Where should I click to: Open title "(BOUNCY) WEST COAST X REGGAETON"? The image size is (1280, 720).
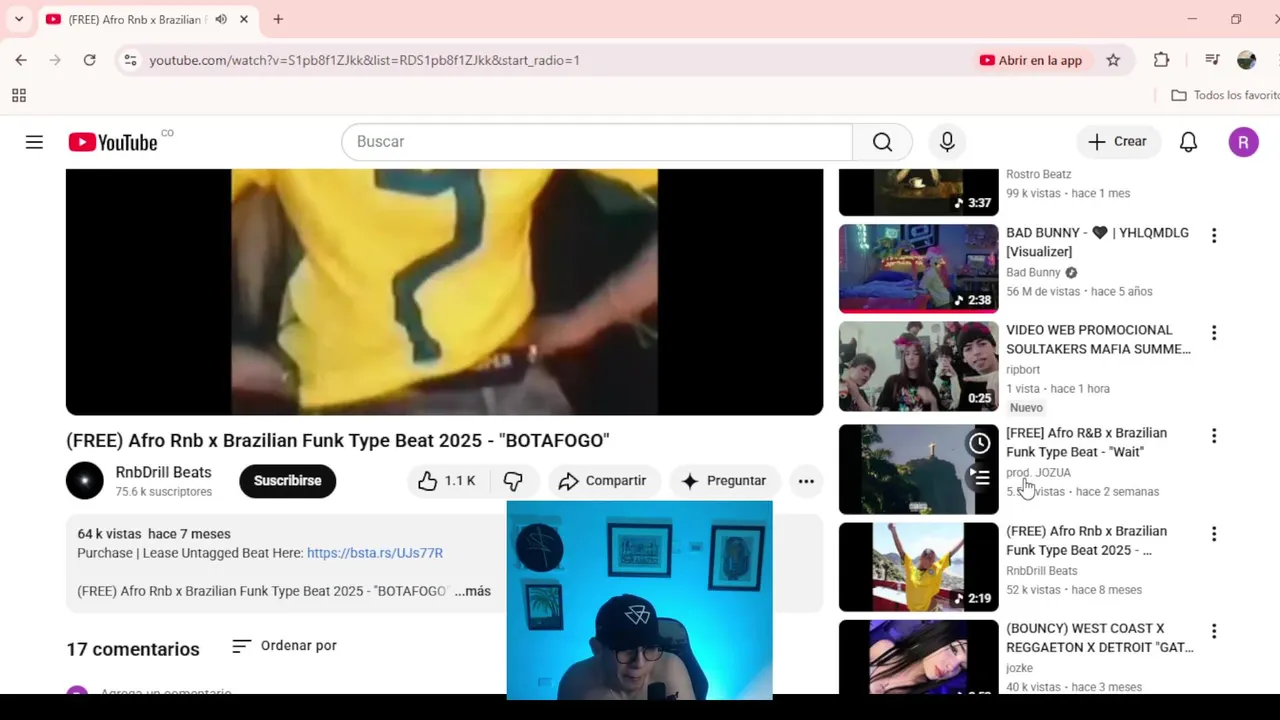[x=1099, y=638]
